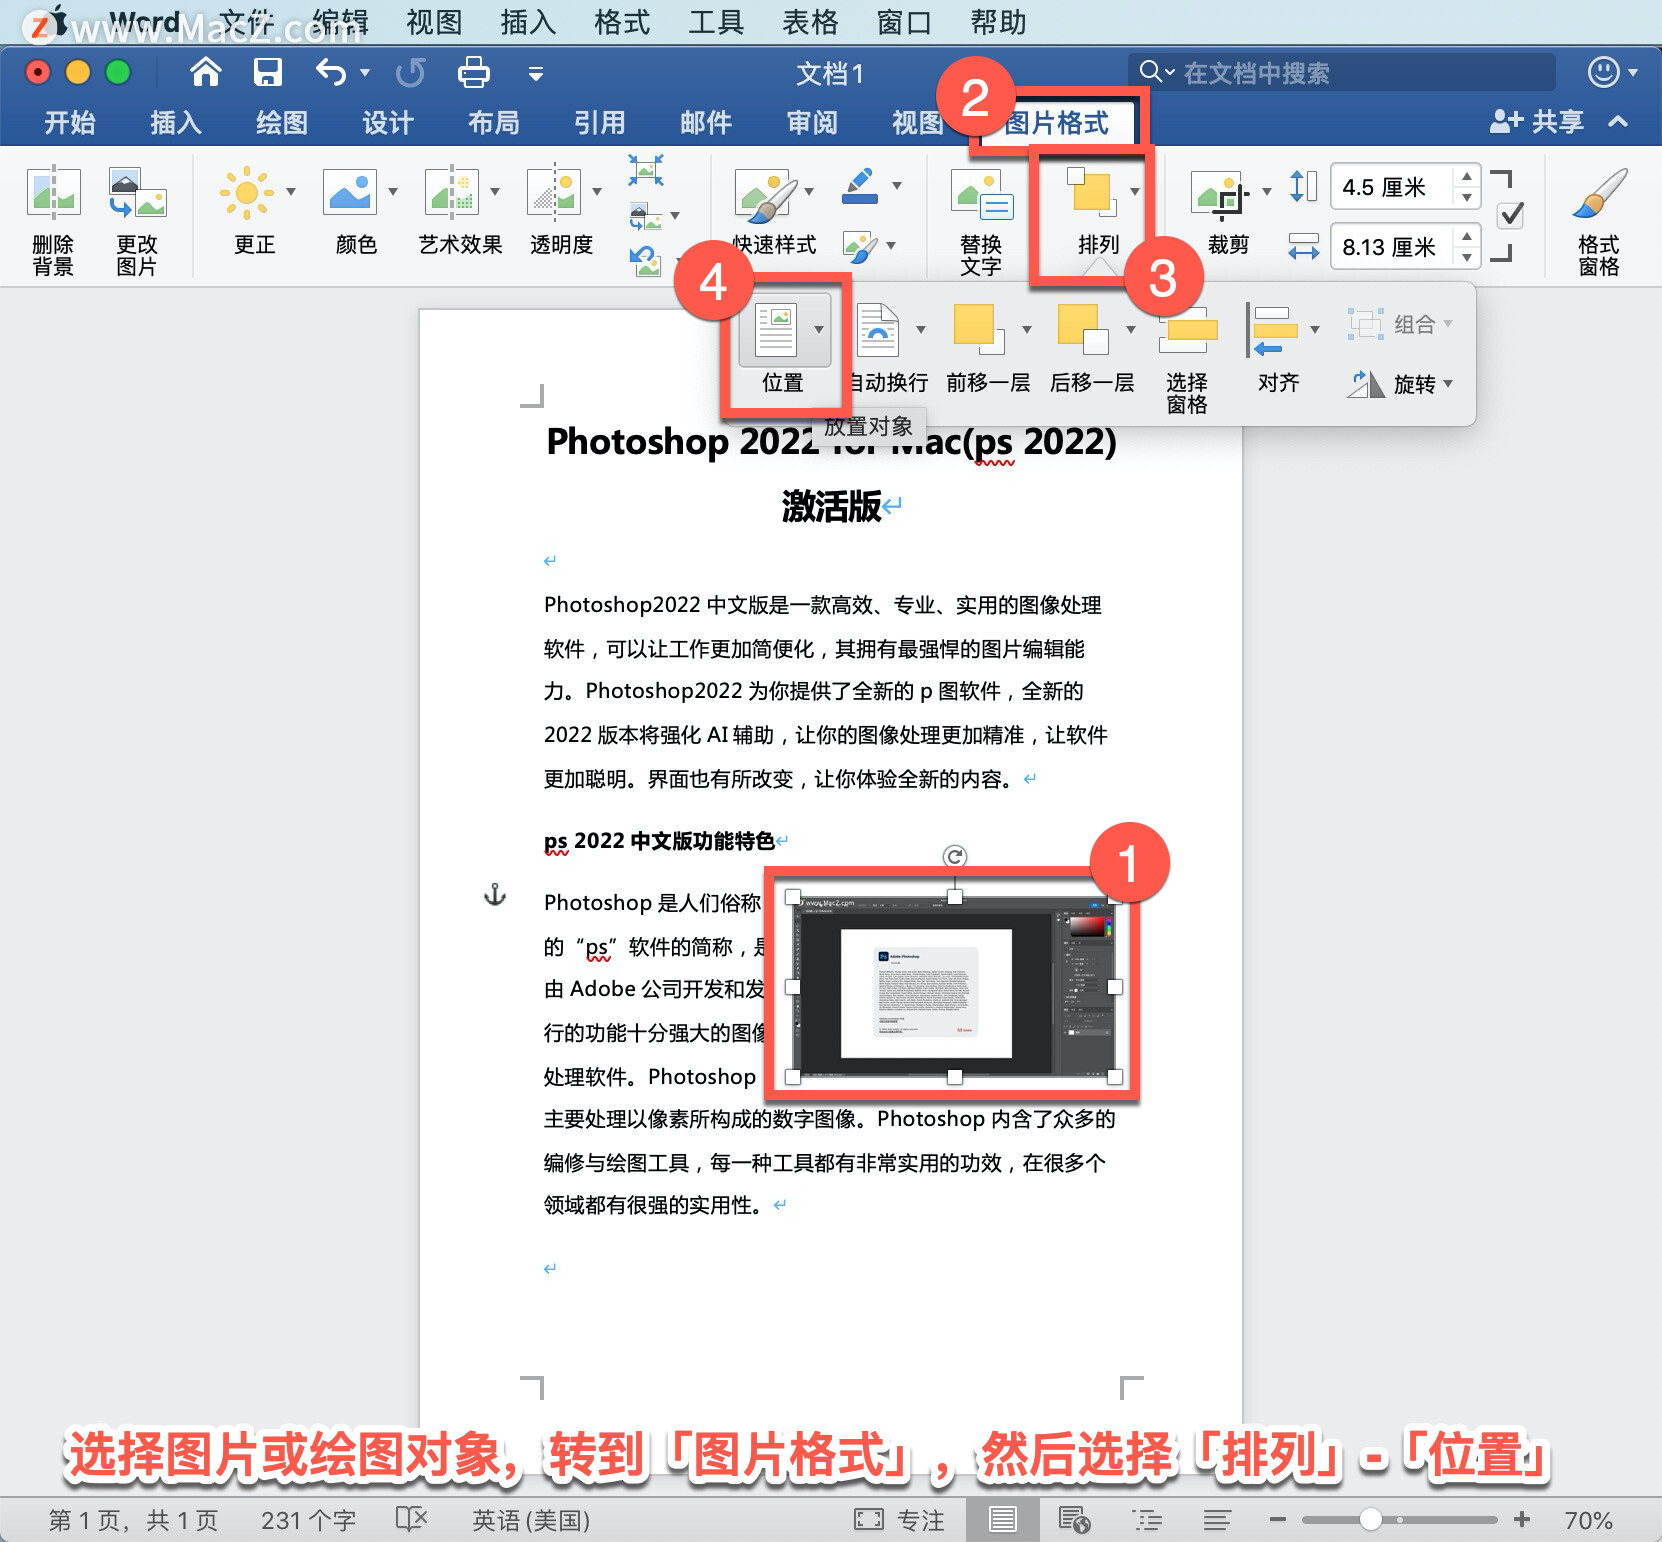Image resolution: width=1662 pixels, height=1542 pixels.
Task: Expand the Bring Forward dropdown arrow
Action: pyautogui.click(x=1026, y=330)
